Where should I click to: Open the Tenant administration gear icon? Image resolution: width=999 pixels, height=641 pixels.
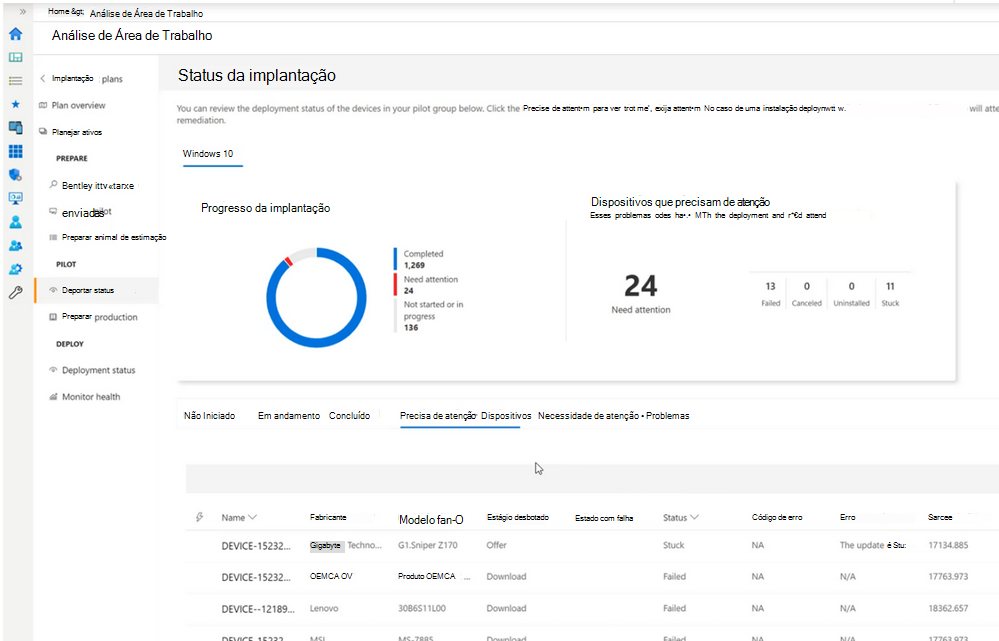click(16, 269)
